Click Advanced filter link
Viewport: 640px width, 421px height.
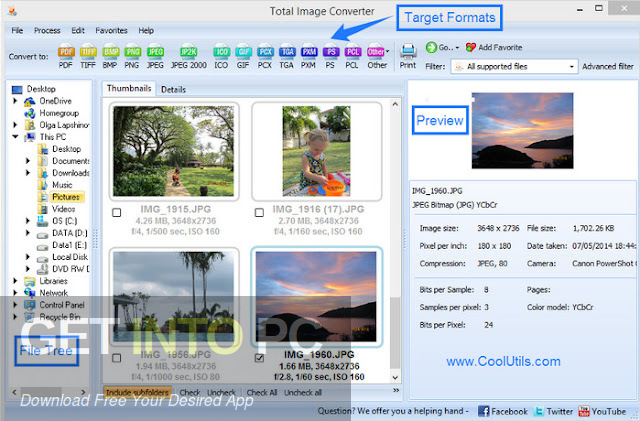coord(608,67)
